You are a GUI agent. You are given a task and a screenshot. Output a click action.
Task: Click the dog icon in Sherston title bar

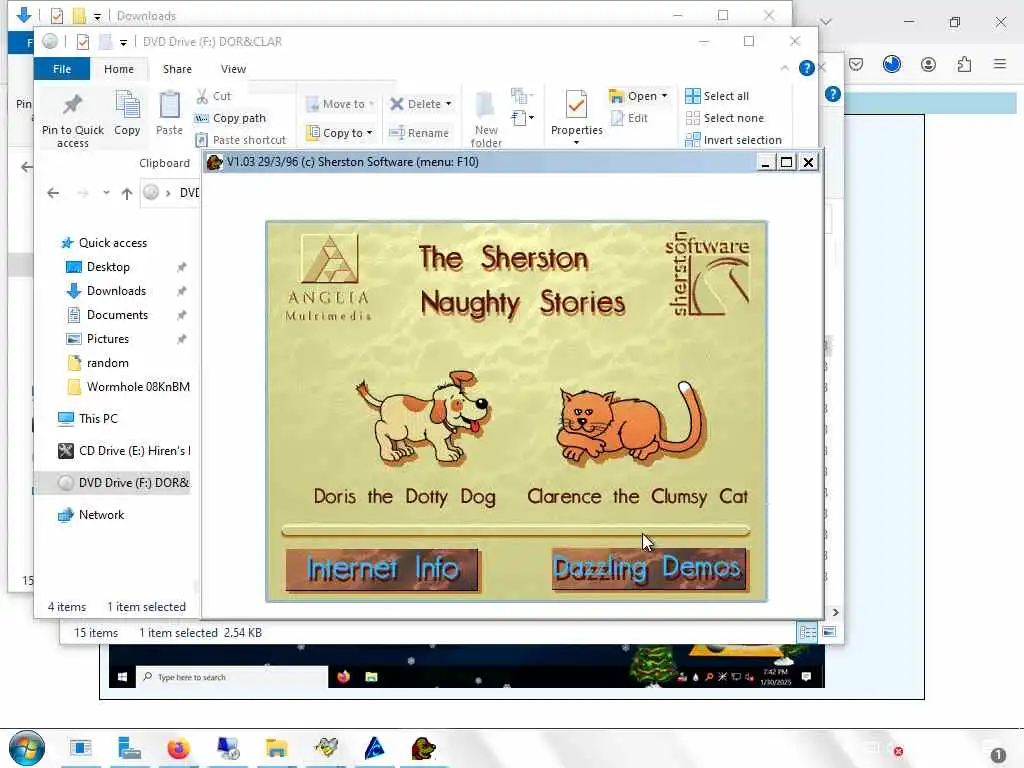pos(215,162)
